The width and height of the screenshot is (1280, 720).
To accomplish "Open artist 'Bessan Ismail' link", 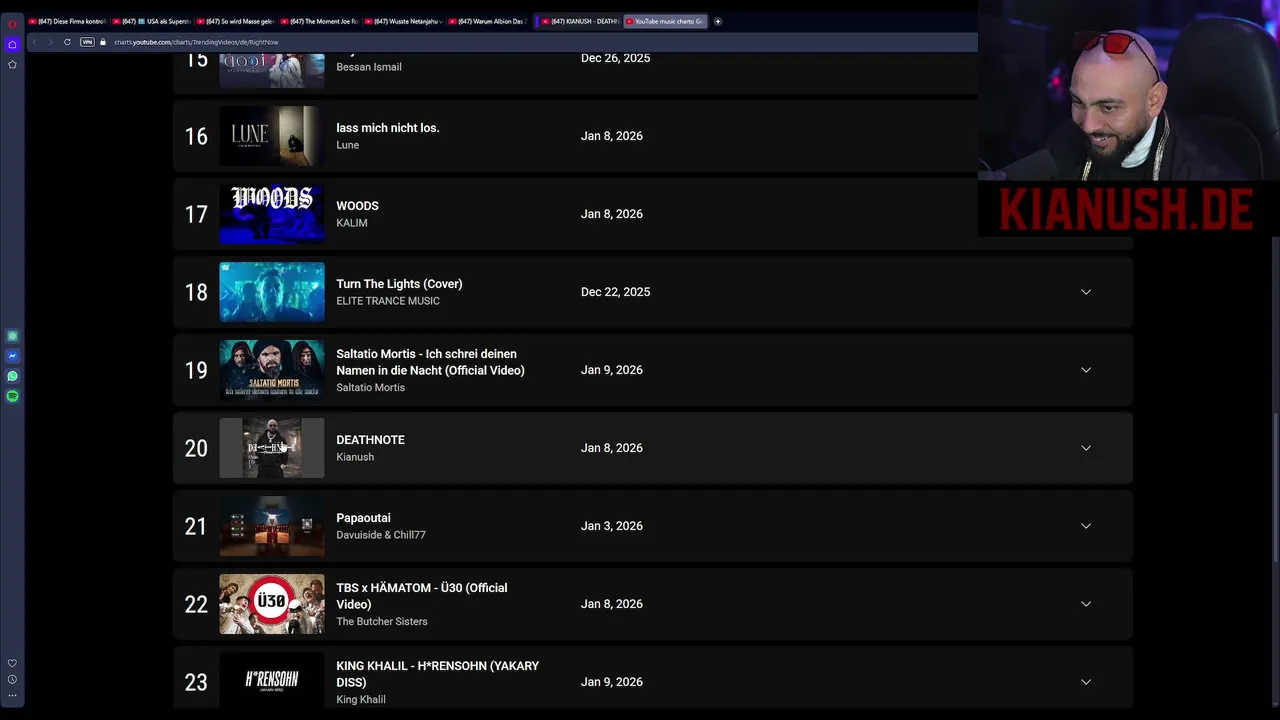I will tap(369, 67).
